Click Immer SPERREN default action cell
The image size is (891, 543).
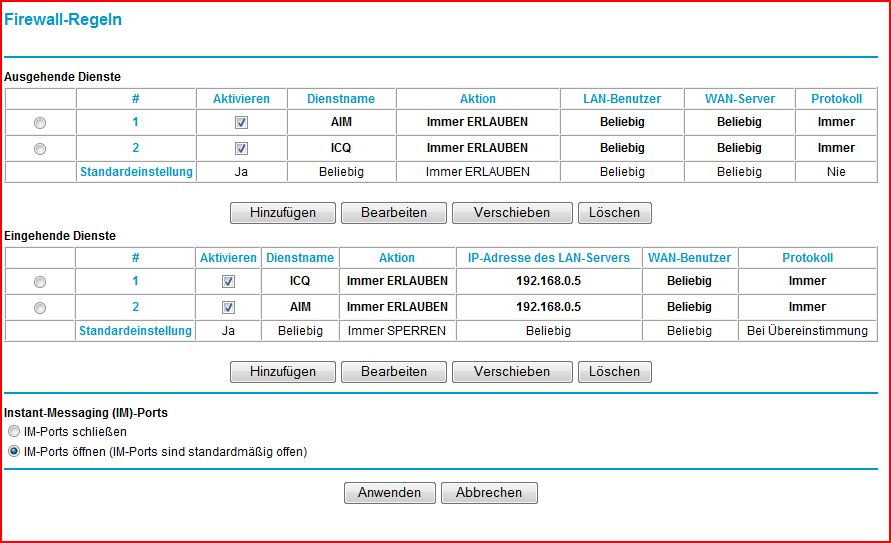point(397,331)
